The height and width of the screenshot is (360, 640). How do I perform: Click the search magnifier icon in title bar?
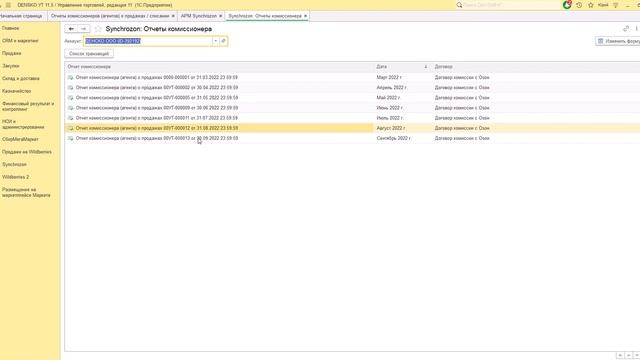click(459, 5)
